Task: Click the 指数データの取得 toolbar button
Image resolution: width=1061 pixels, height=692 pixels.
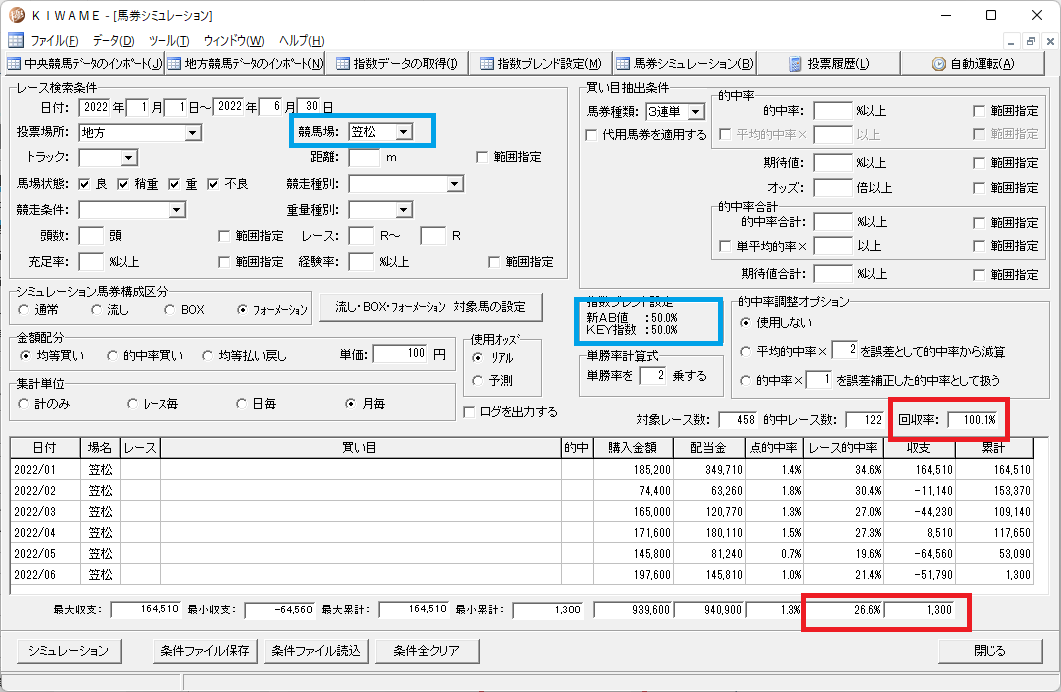Action: point(397,64)
